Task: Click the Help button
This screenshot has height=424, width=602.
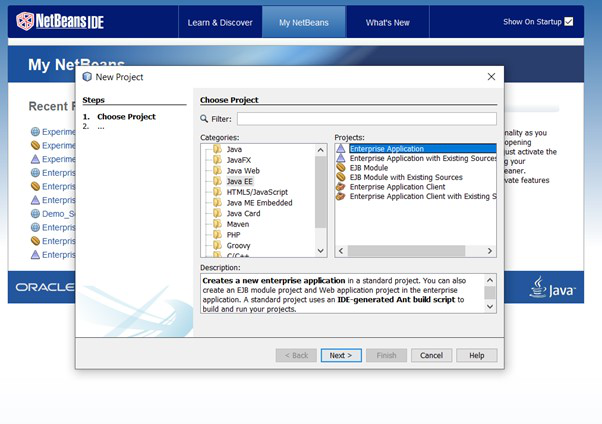Action: click(x=477, y=355)
